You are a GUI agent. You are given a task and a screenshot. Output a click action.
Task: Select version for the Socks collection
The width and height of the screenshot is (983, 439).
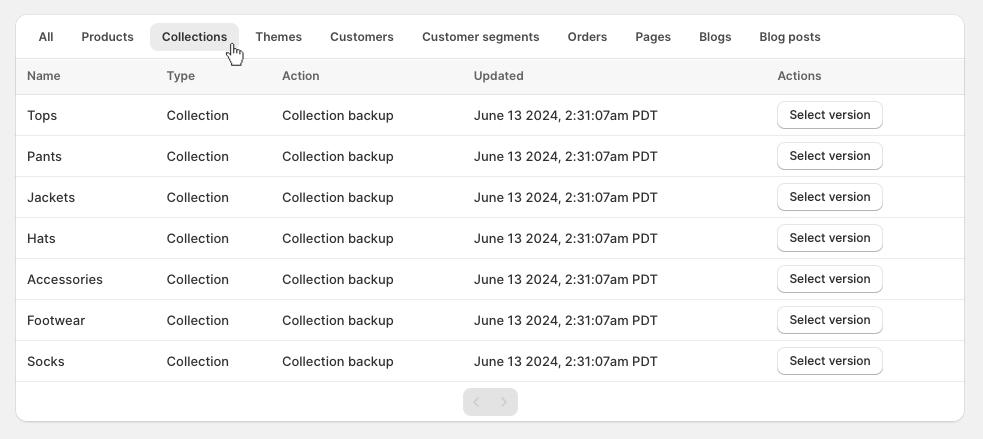829,361
